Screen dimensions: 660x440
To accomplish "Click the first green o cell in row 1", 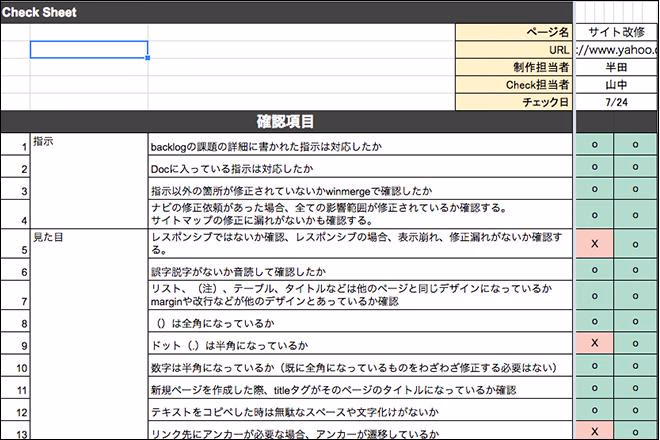I will pyautogui.click(x=595, y=146).
